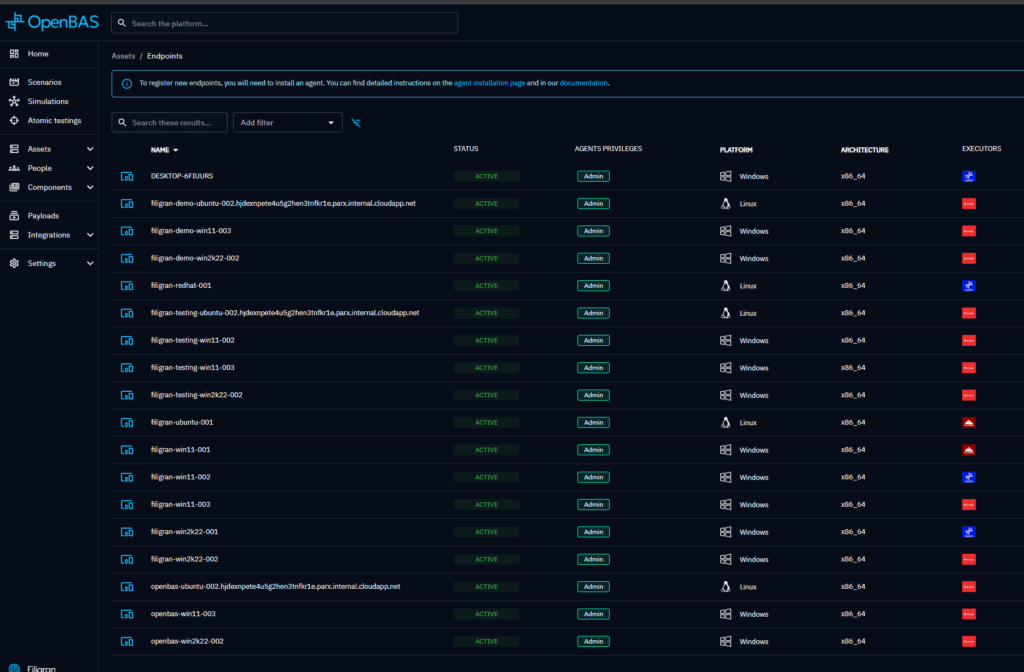The height and width of the screenshot is (672, 1024).
Task: Sort by the NAME column arrow
Action: (176, 150)
